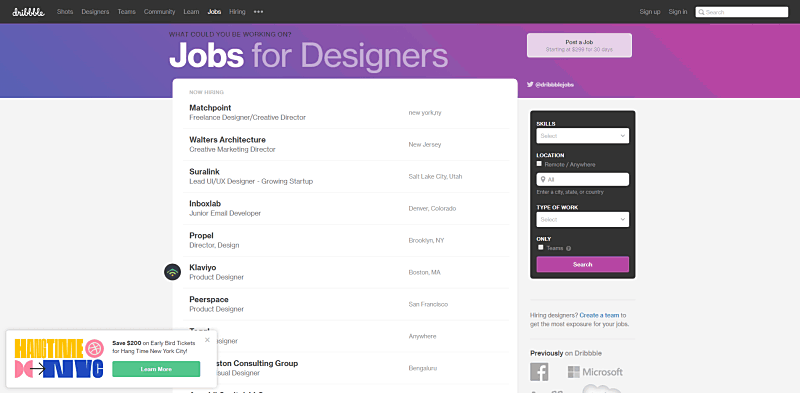The image size is (800, 393).
Task: Select 'Lead UI/UX Designer - Growing Startup' text
Action: (x=251, y=181)
